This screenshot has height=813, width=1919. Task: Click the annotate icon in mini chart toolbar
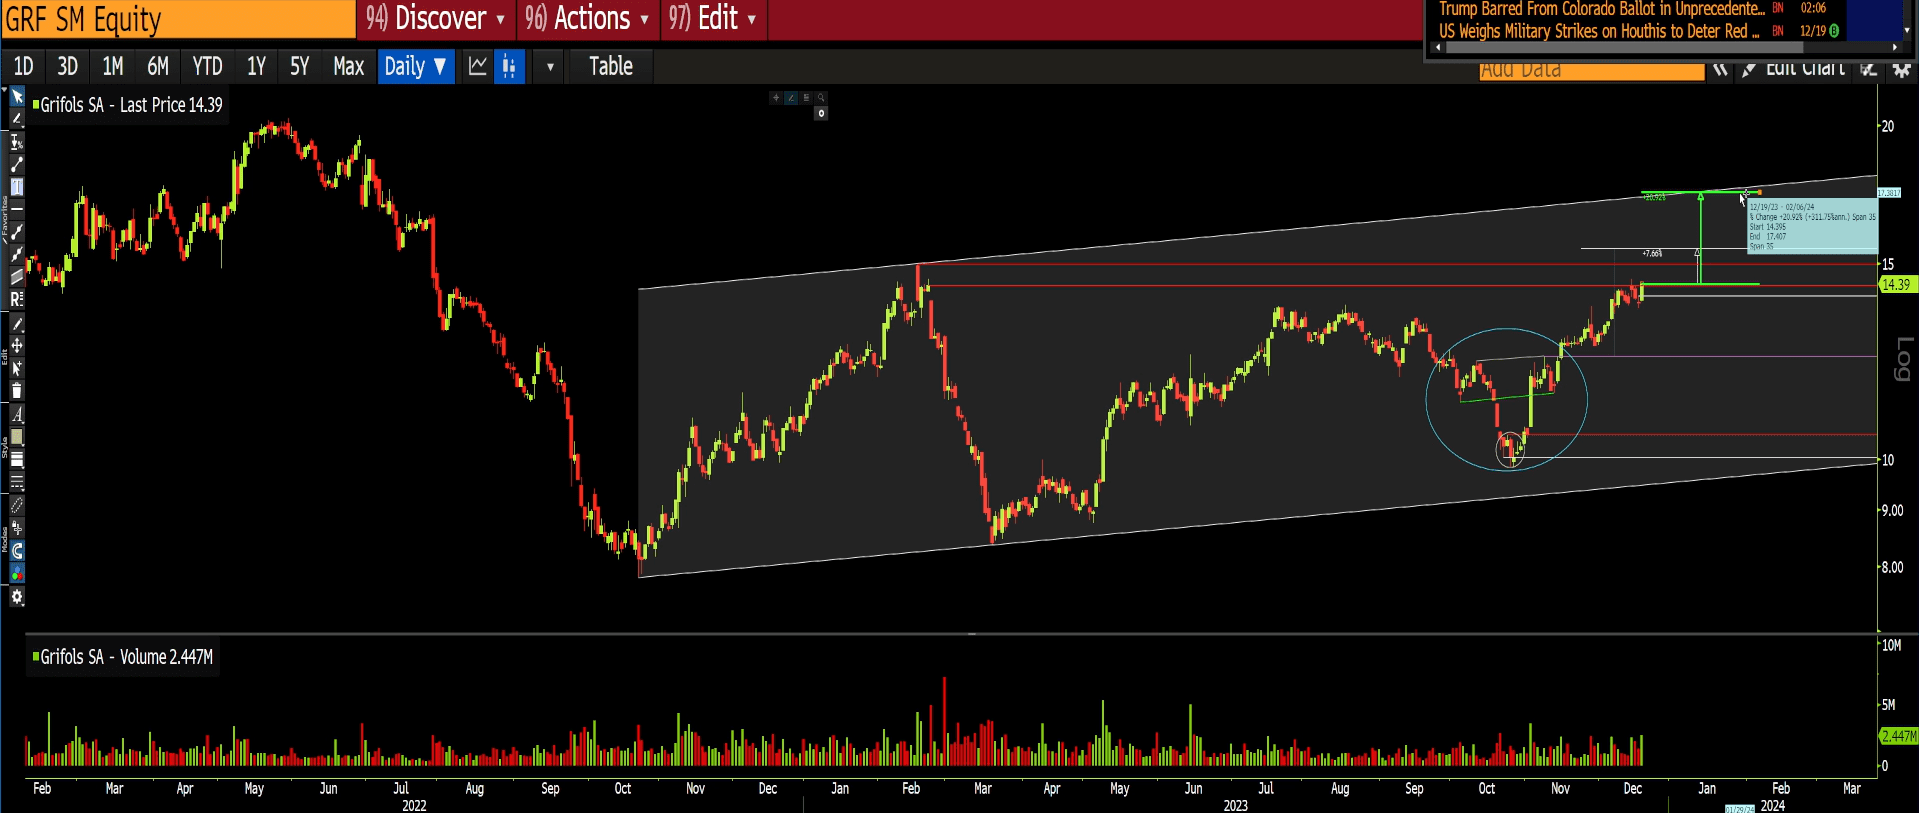[791, 98]
